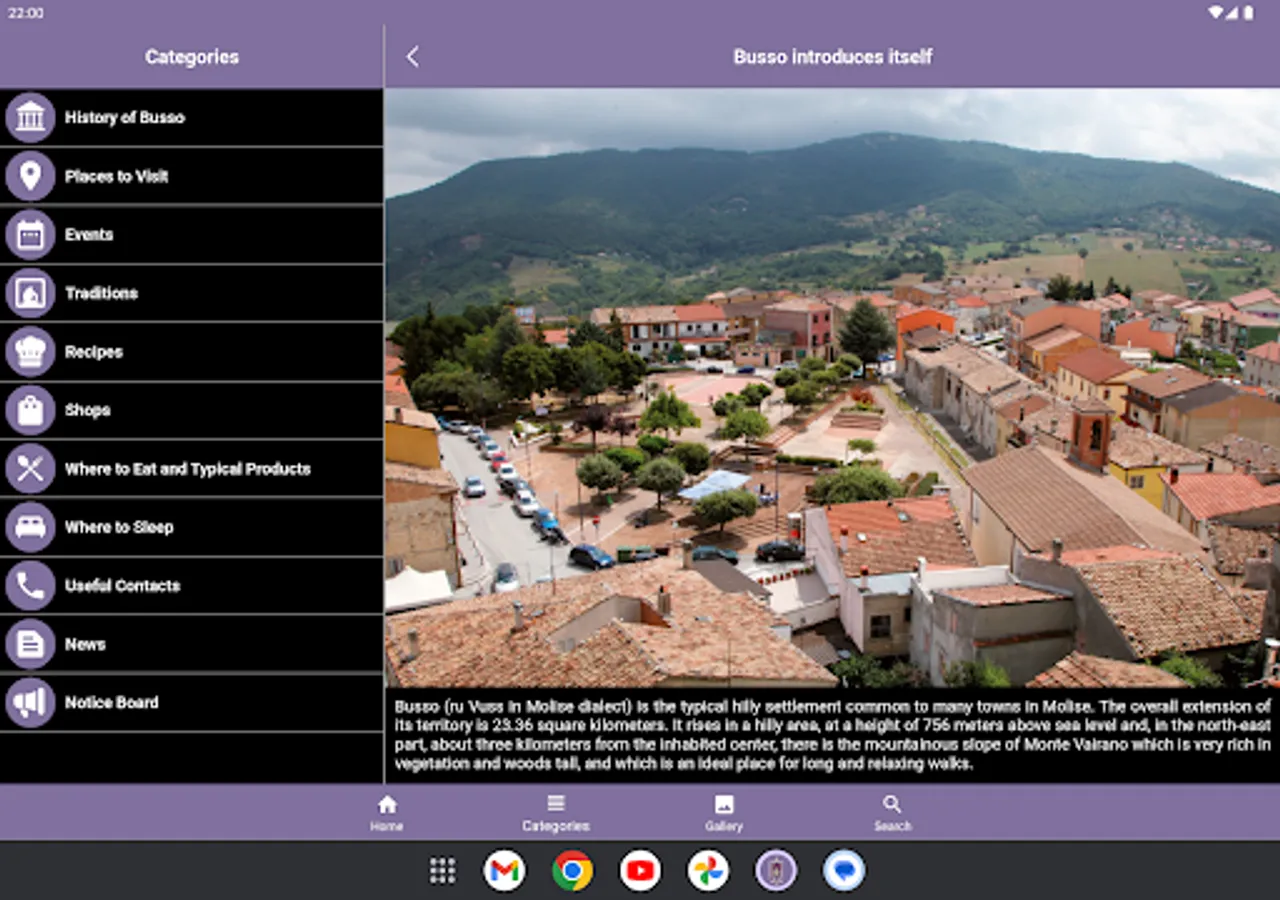Click the Categories panel header
Screen dimensions: 1280x900
[192, 57]
